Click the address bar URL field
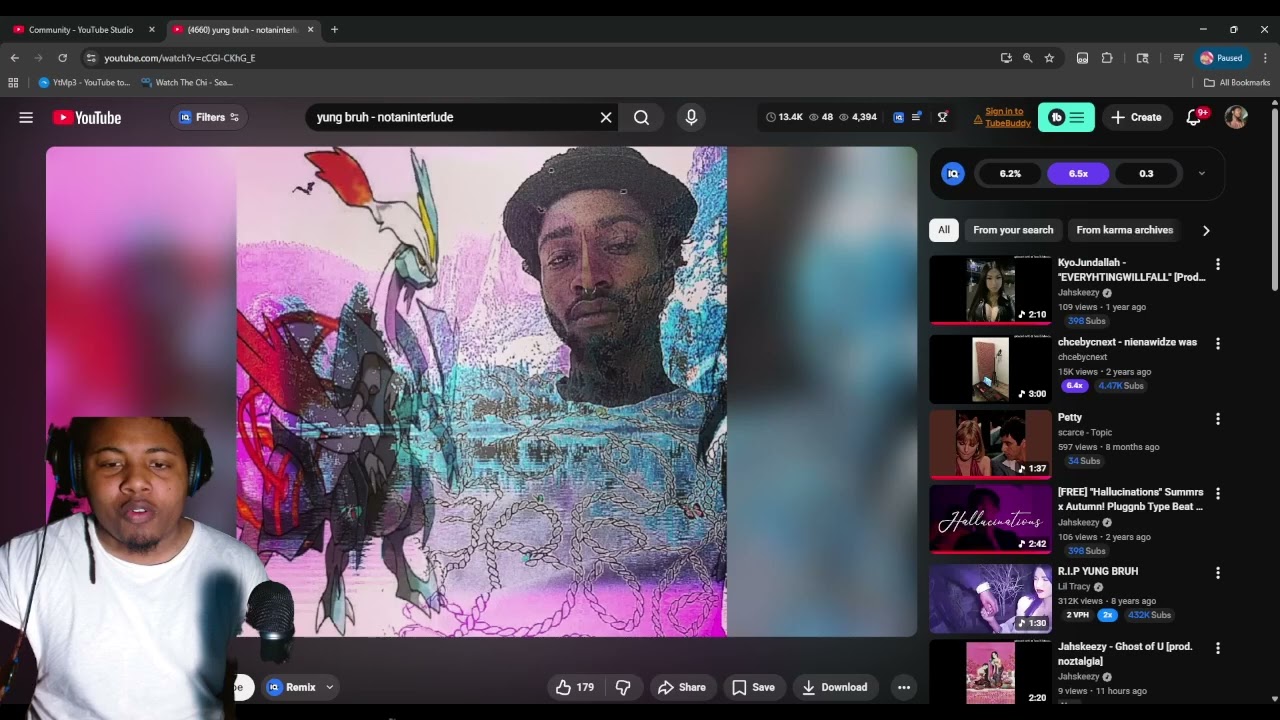The width and height of the screenshot is (1280, 720). [540, 58]
